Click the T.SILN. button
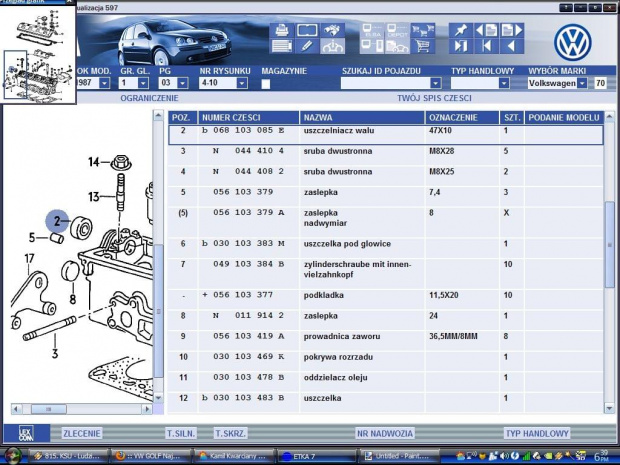 (x=181, y=433)
